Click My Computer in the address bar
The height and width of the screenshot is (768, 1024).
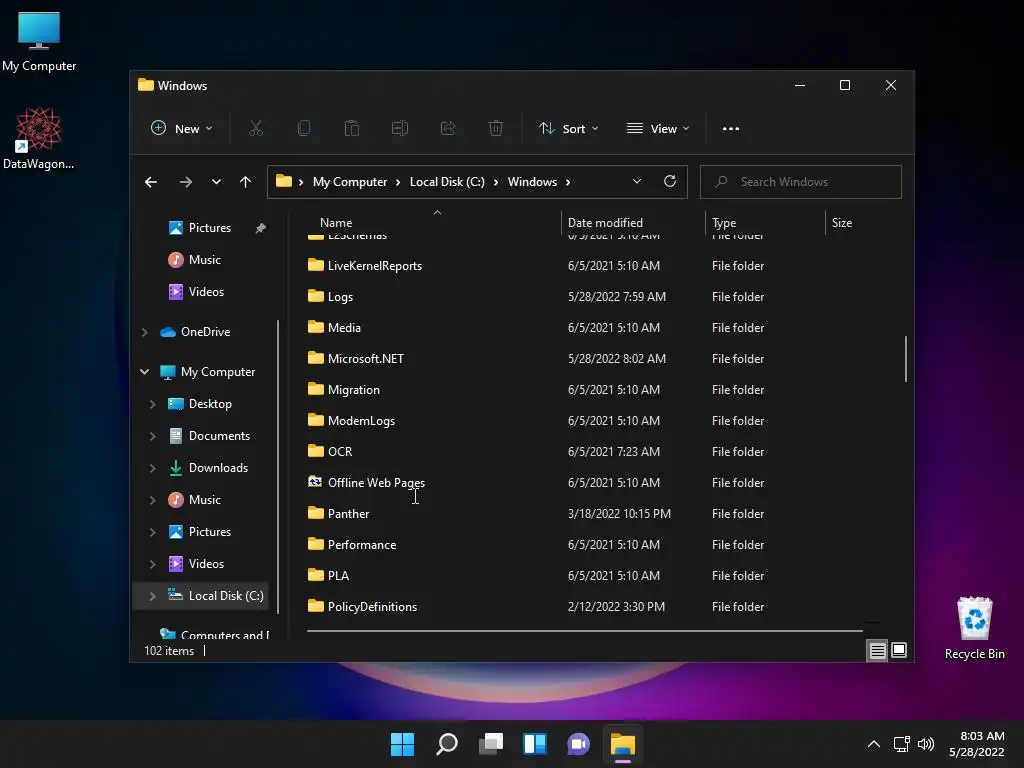pos(349,182)
